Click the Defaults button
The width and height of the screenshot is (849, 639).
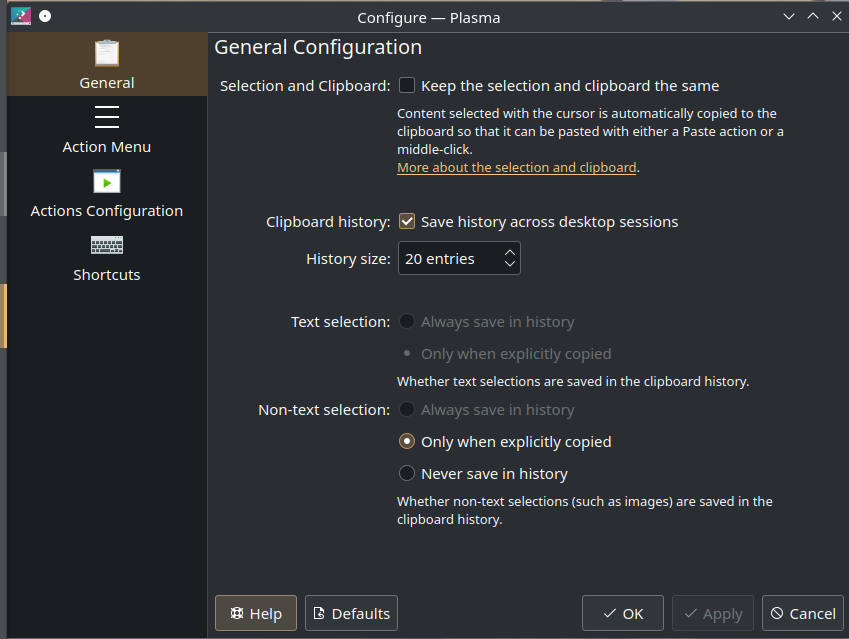click(x=351, y=613)
